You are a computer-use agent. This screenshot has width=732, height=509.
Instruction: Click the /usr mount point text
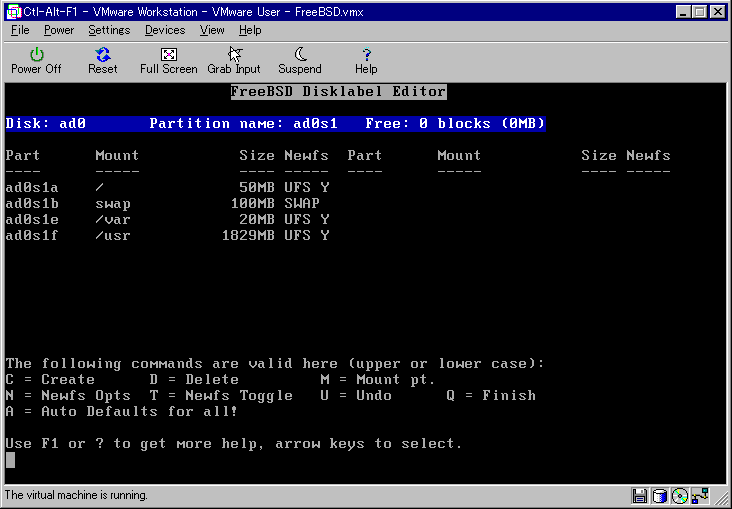pos(113,235)
